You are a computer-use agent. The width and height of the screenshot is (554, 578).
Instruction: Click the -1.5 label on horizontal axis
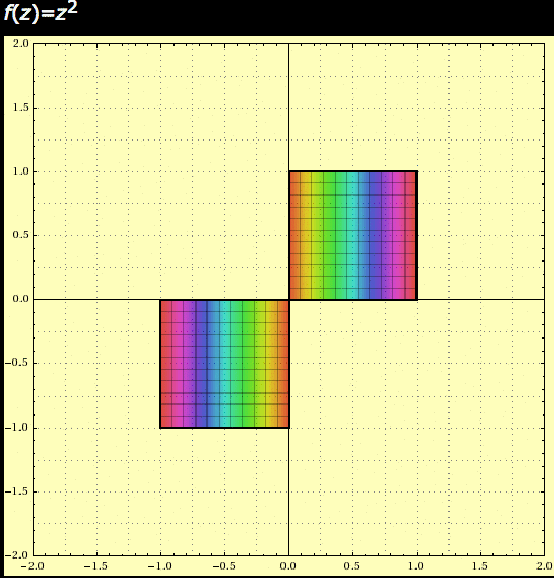(95, 566)
